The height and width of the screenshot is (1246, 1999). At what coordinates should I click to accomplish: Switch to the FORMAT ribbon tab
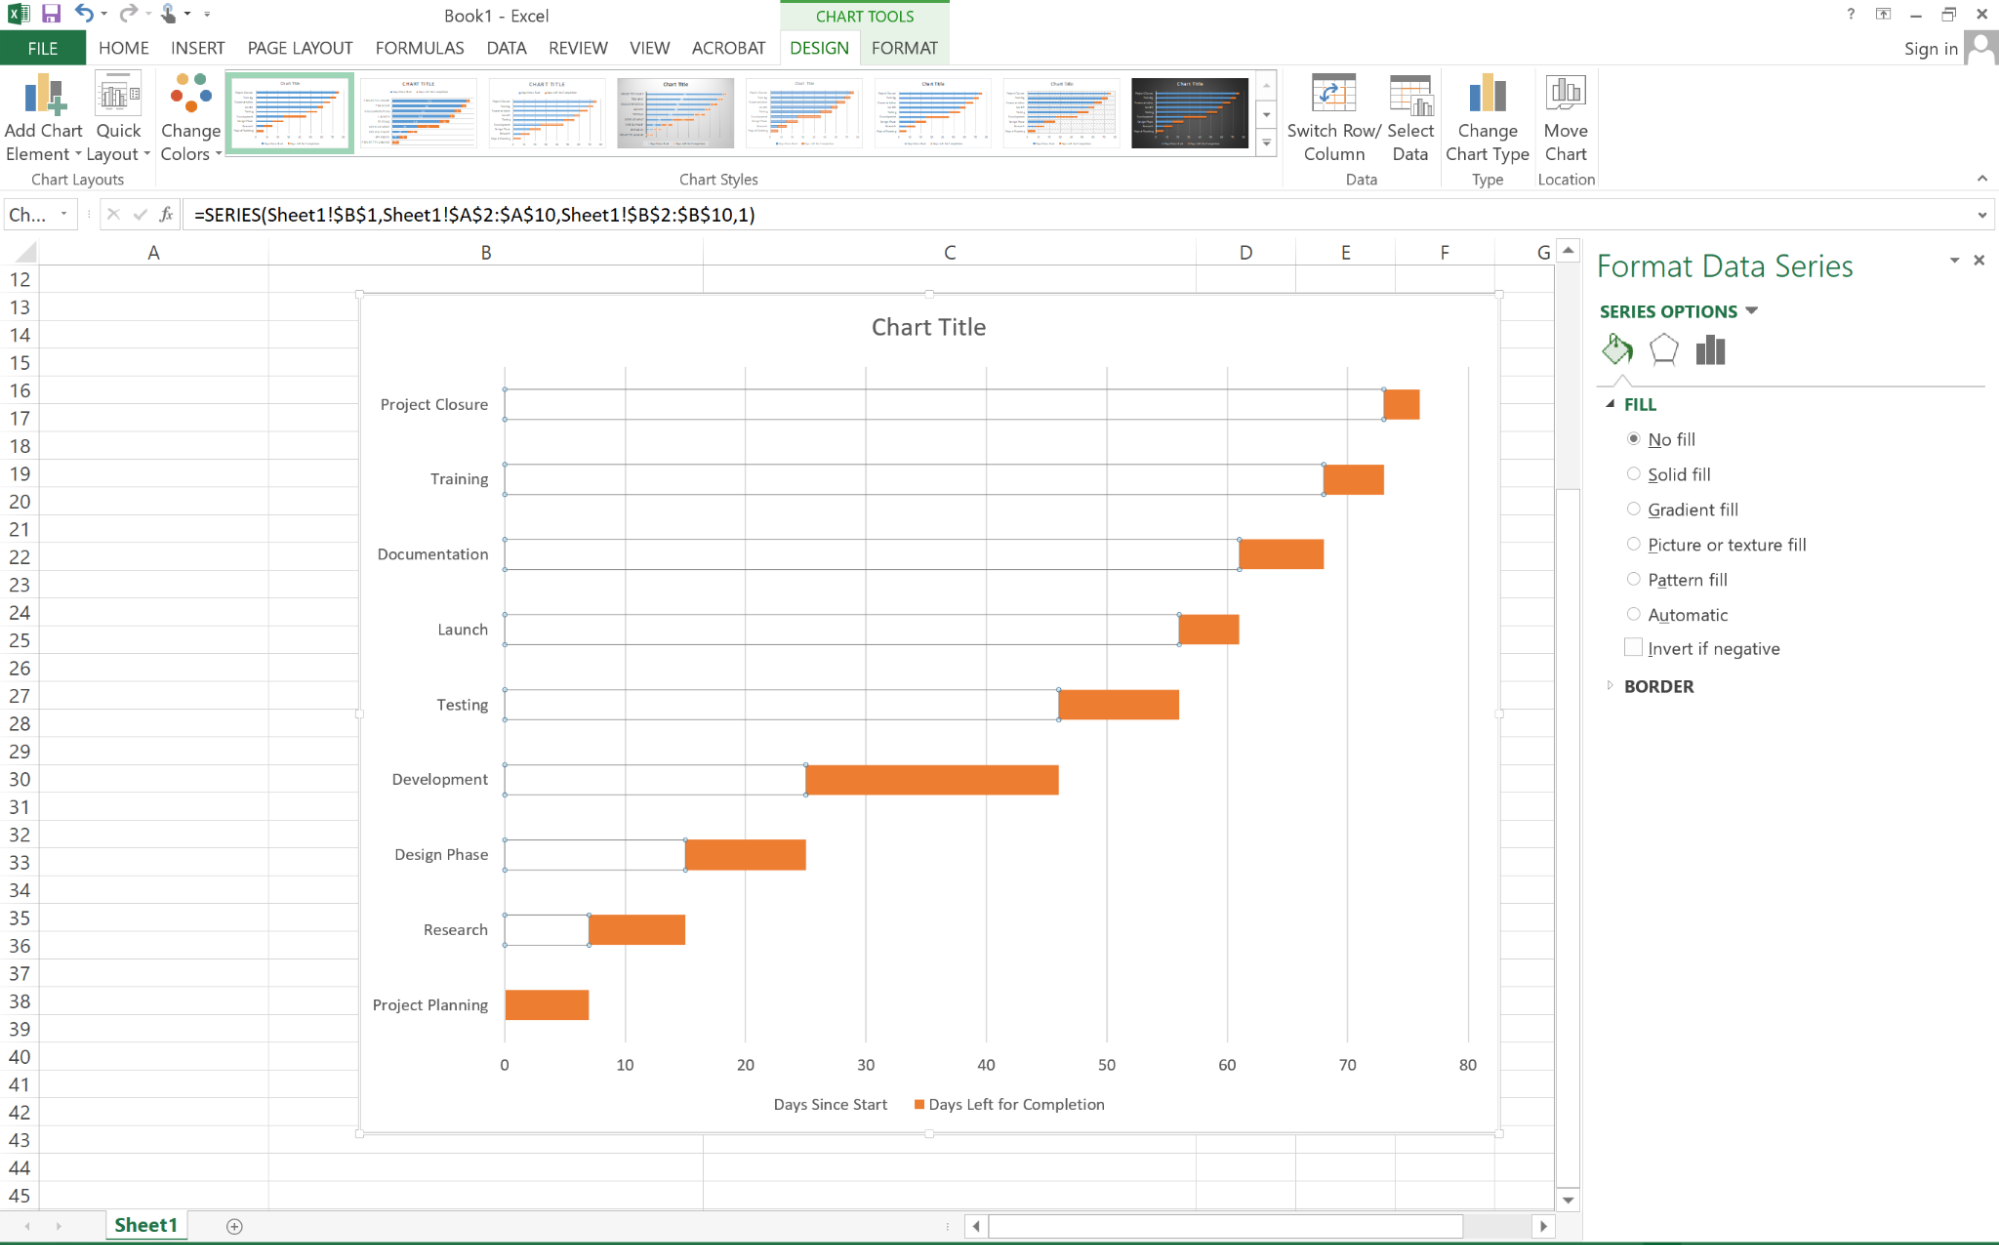[903, 47]
